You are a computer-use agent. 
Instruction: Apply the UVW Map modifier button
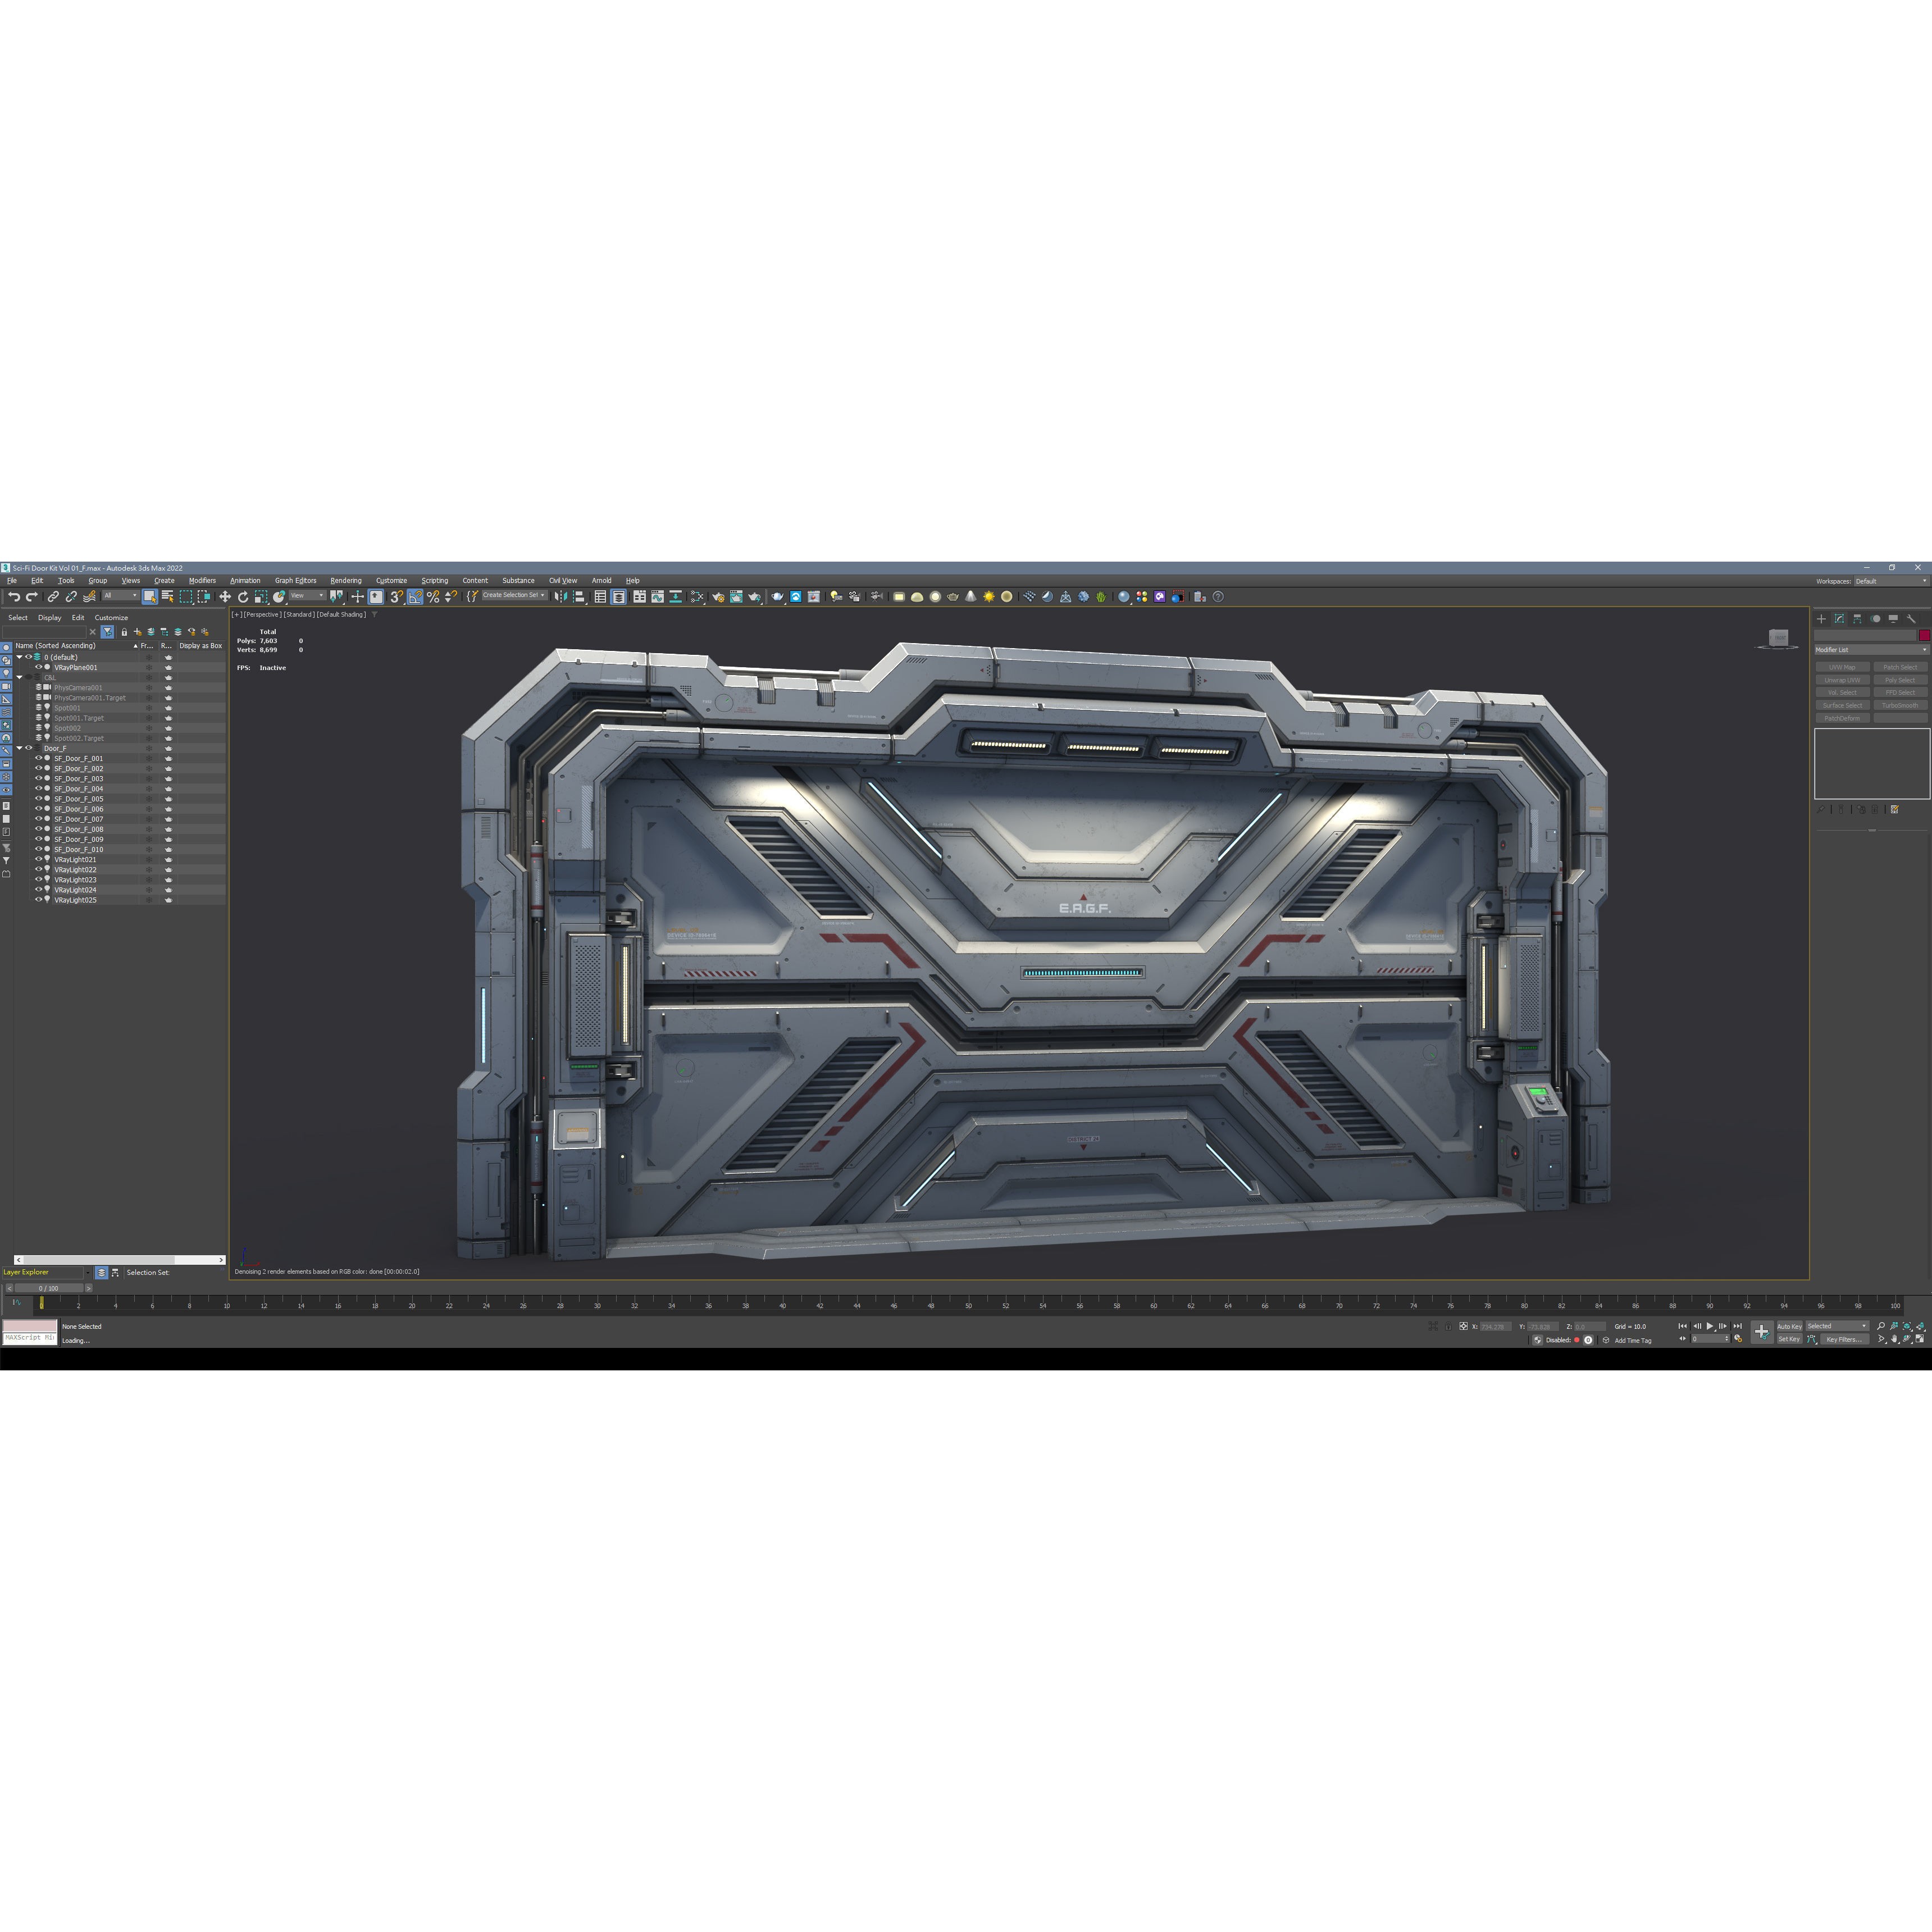tap(1843, 667)
